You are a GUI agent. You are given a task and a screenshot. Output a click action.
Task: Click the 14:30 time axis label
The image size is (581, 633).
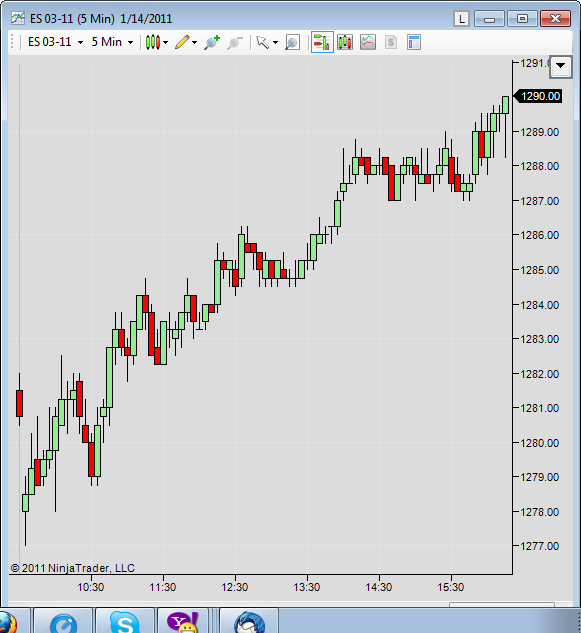[x=379, y=587]
